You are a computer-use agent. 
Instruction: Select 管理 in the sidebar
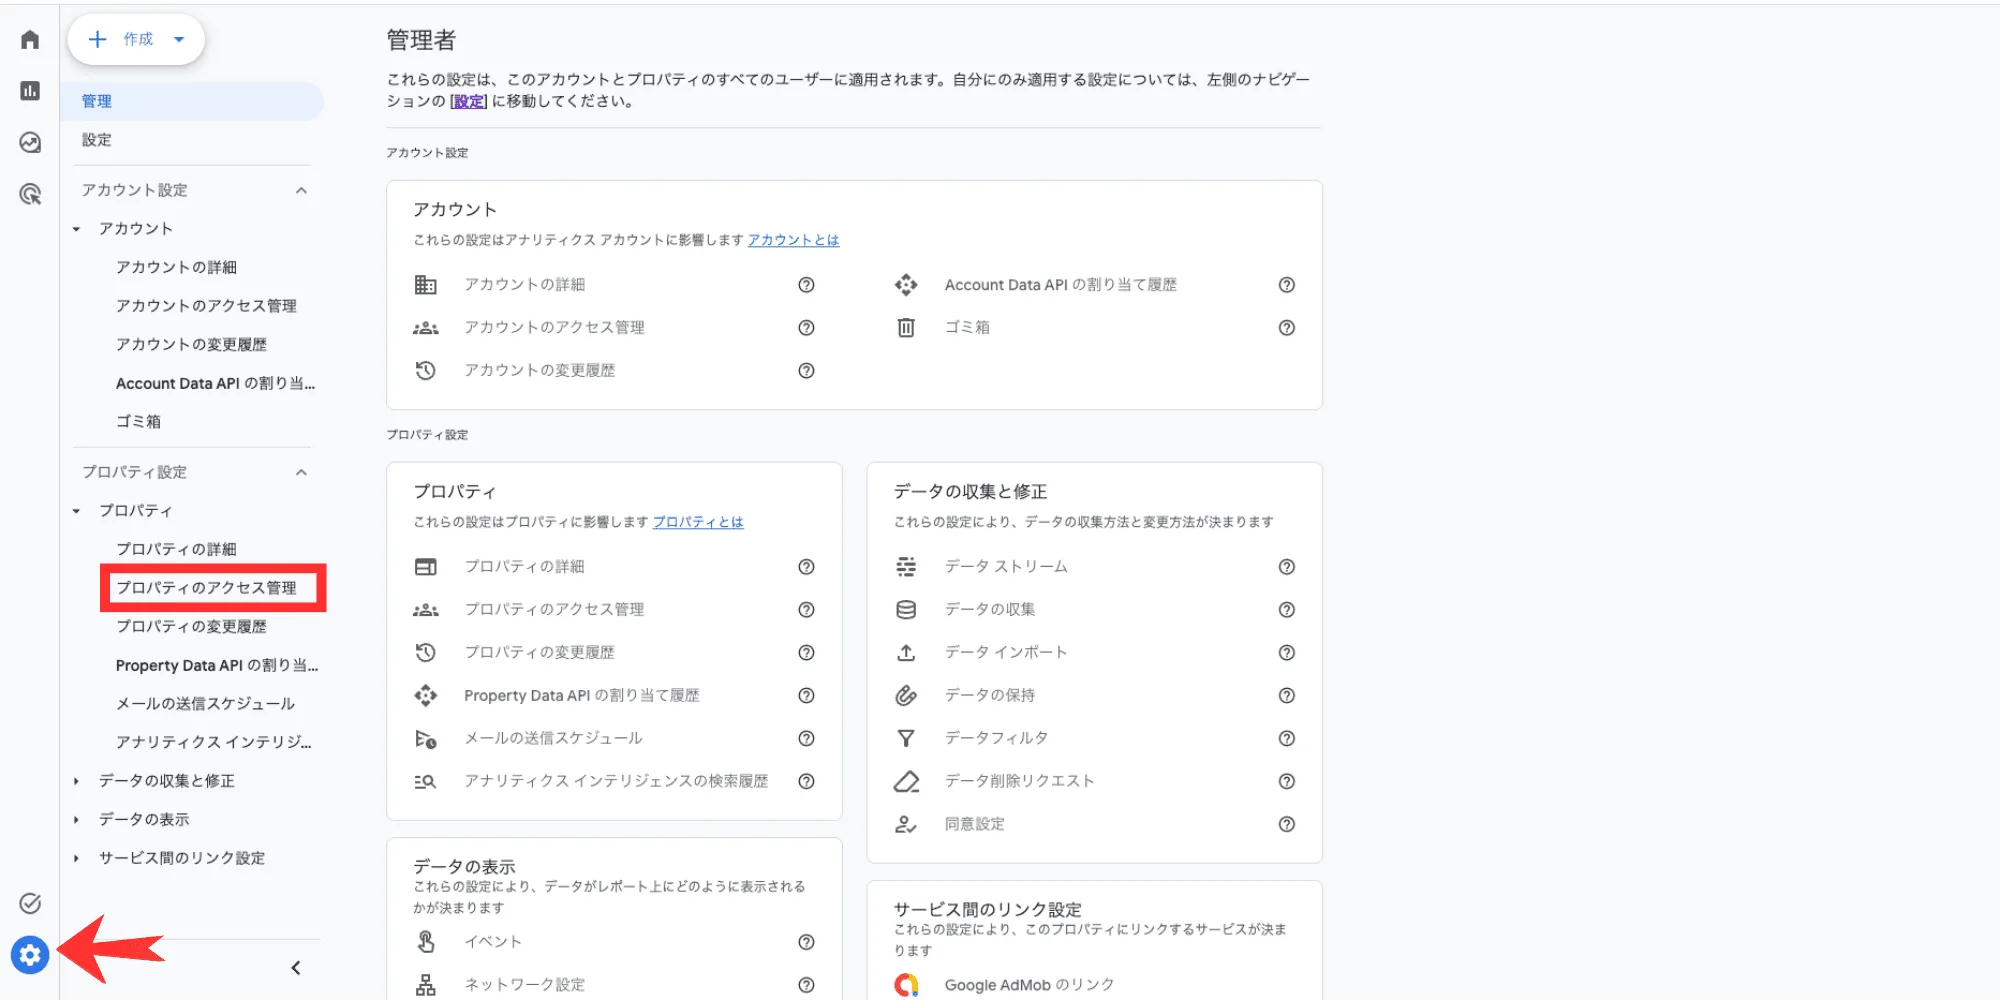[192, 101]
